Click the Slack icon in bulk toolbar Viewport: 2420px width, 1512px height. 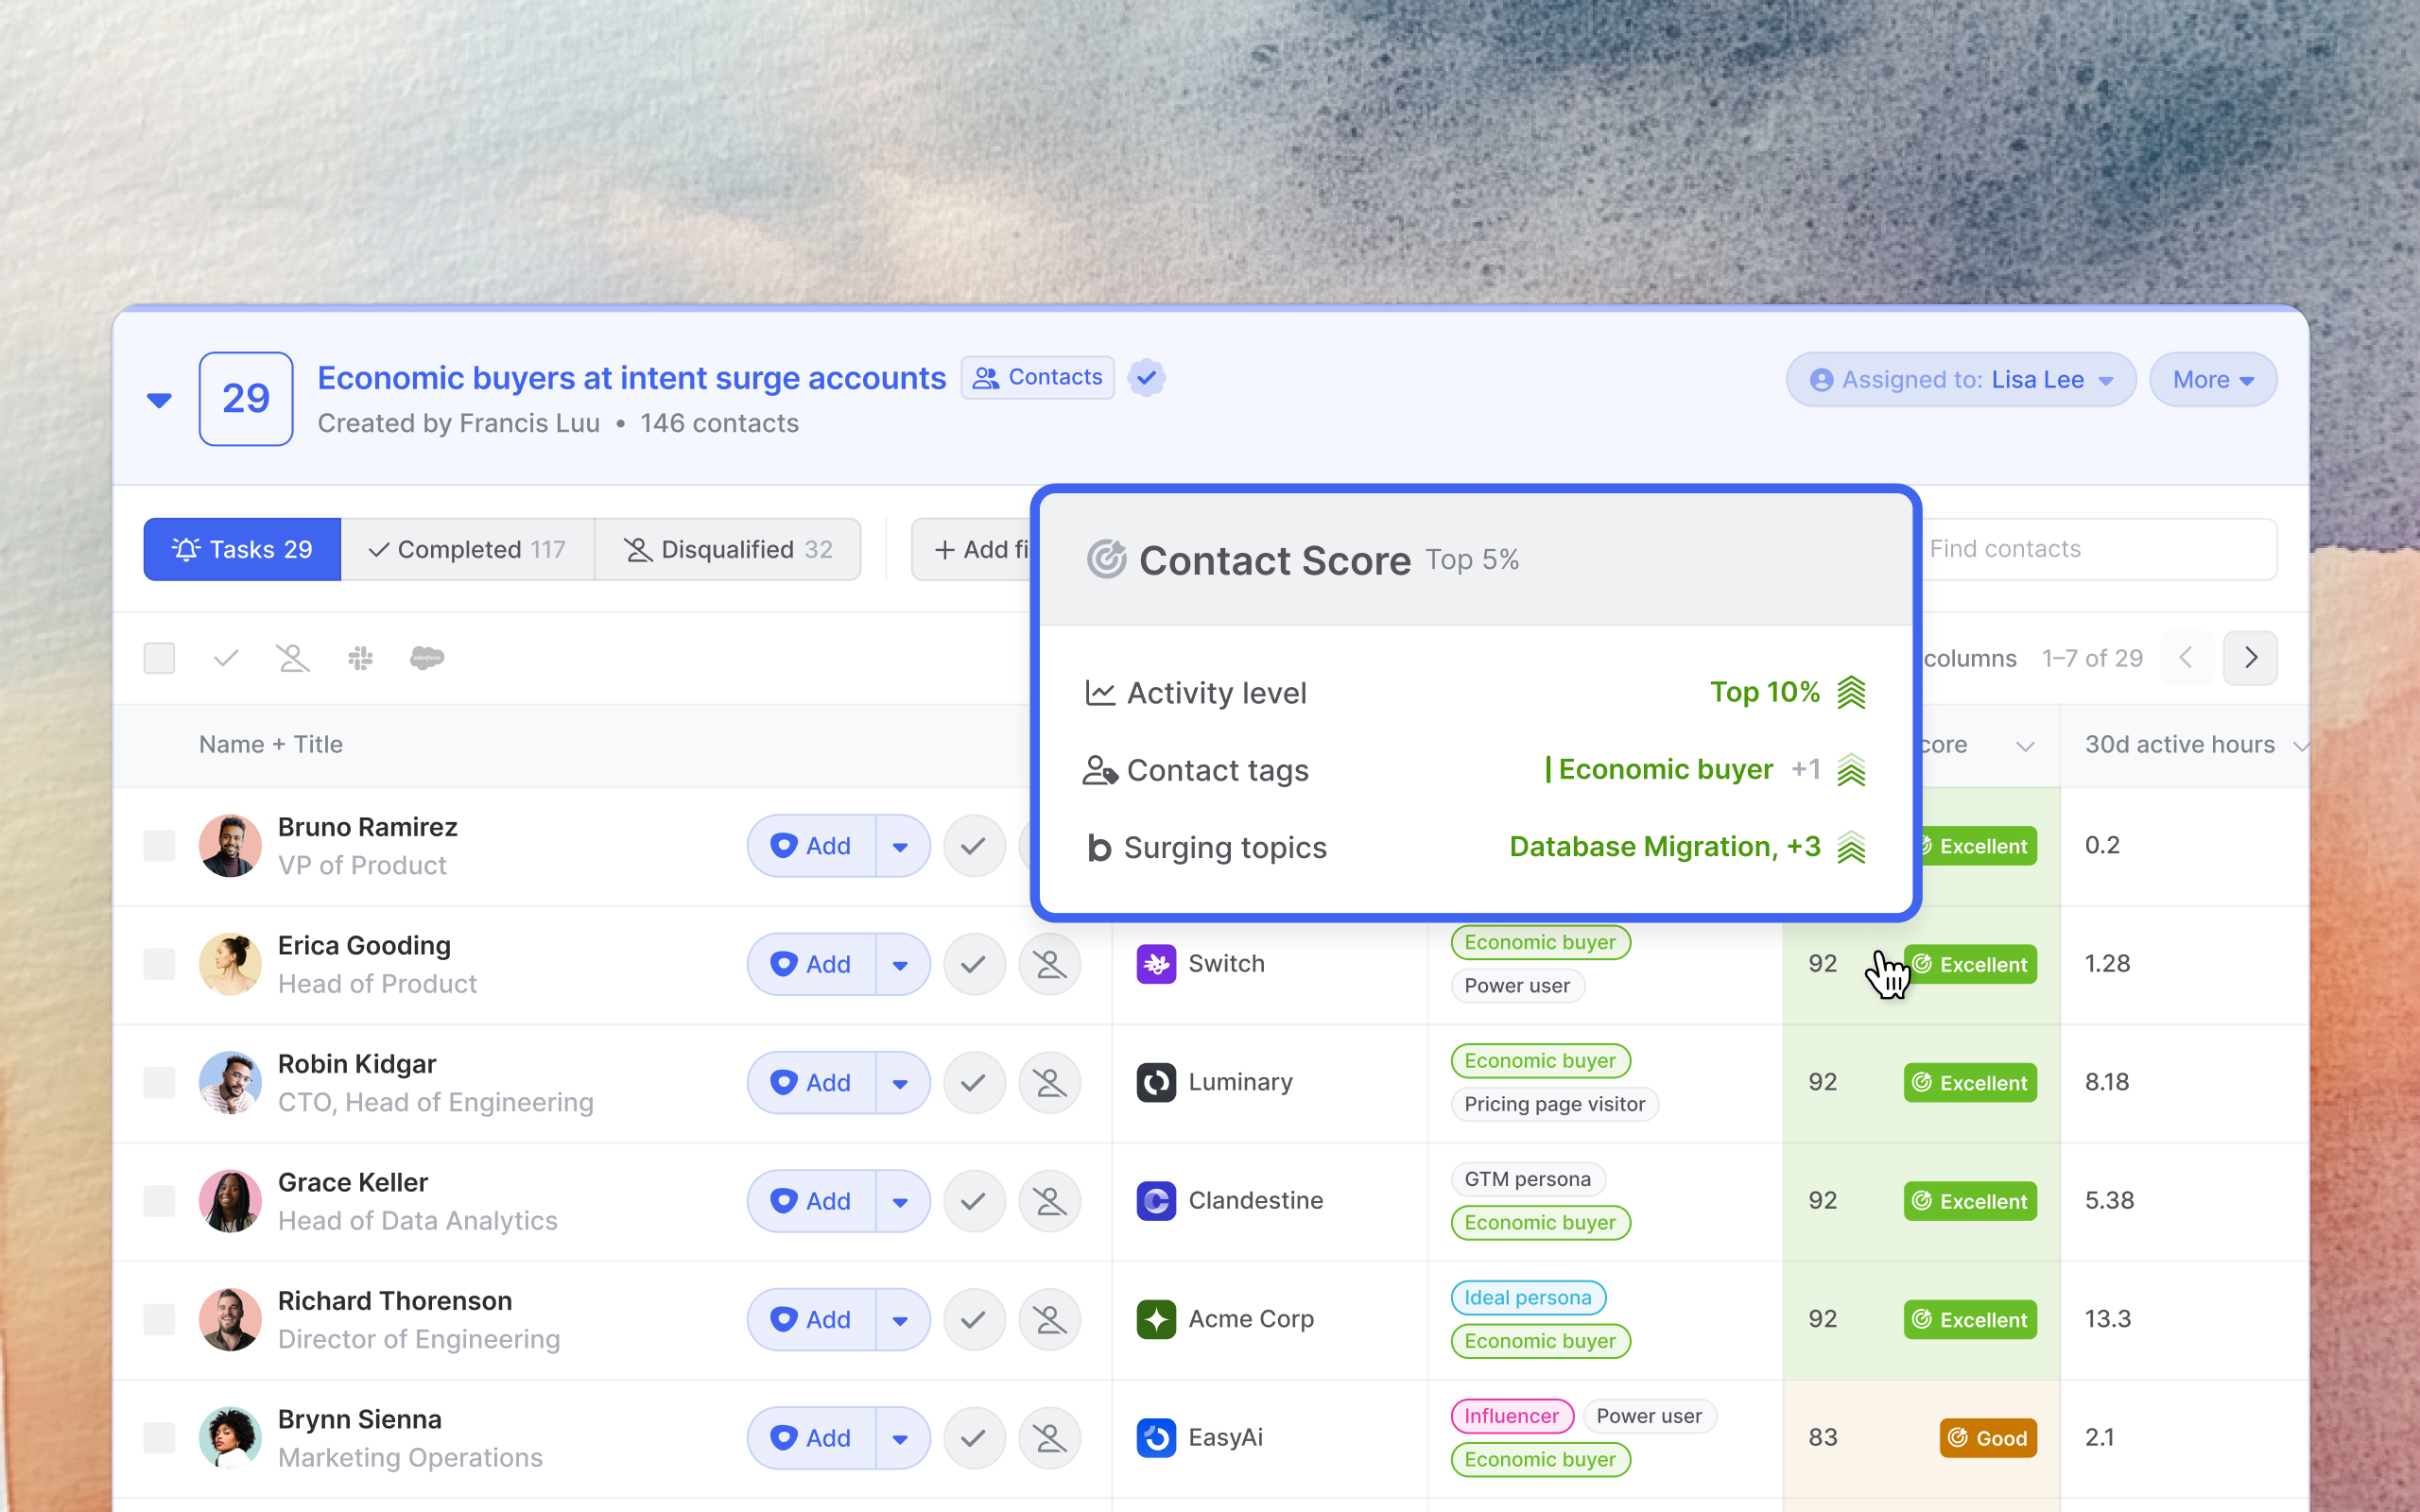pyautogui.click(x=360, y=658)
